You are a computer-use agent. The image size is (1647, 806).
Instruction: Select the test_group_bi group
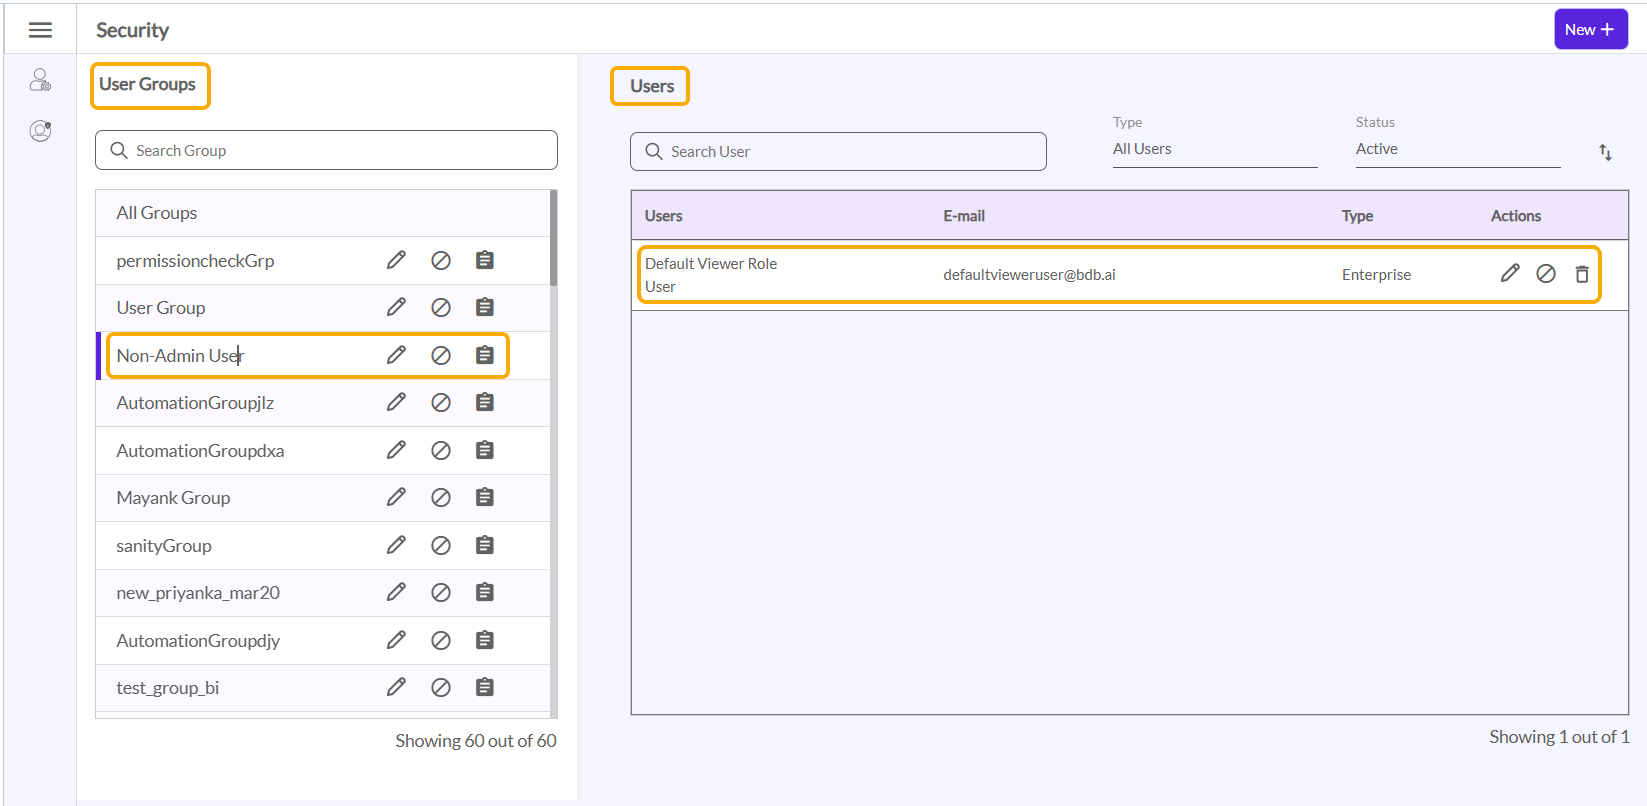click(x=168, y=688)
